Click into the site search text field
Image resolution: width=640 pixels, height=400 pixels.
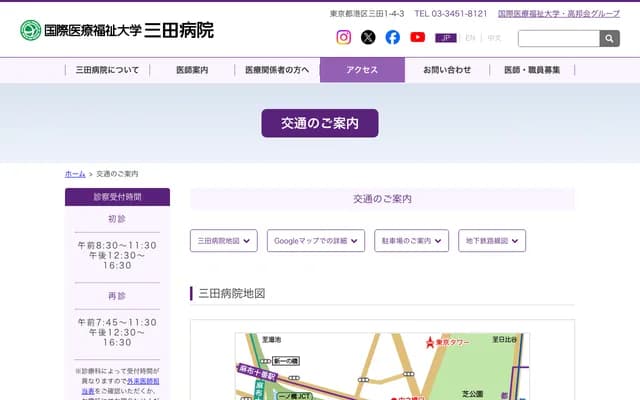pos(558,38)
